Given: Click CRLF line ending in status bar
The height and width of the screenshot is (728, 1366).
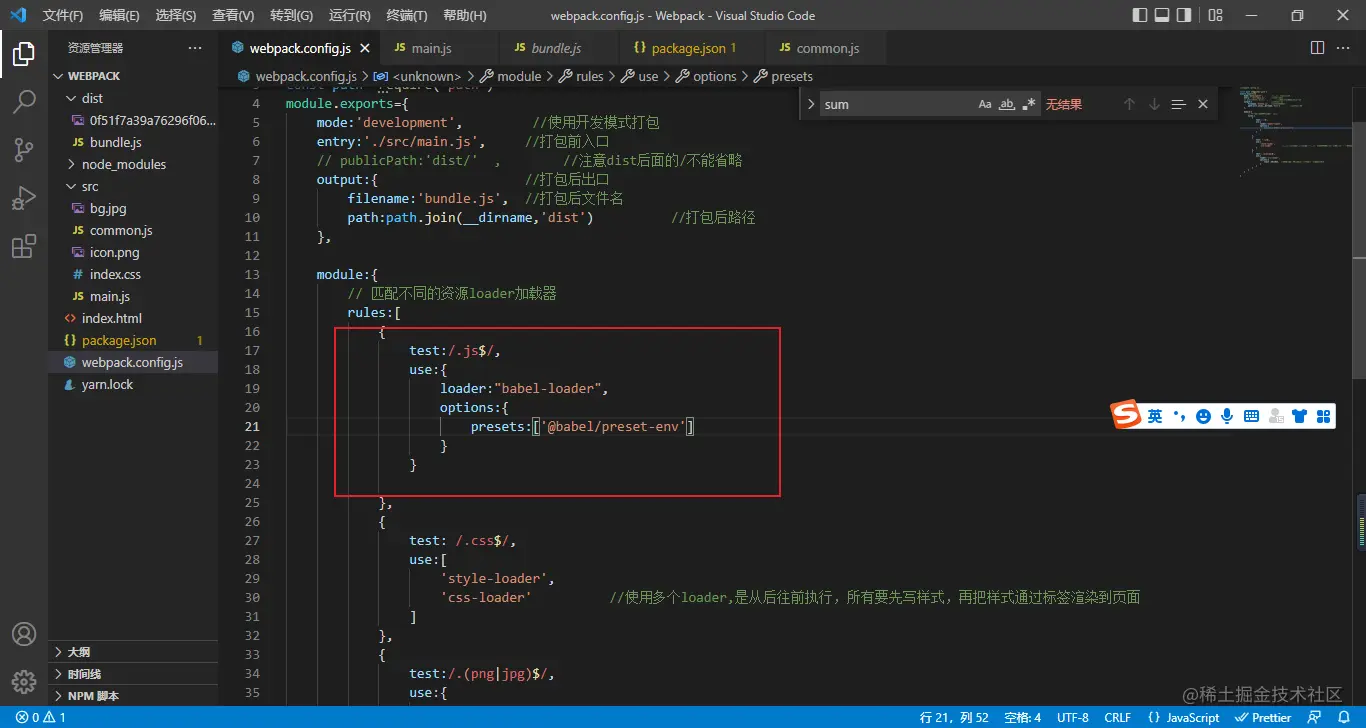Looking at the screenshot, I should [x=1118, y=717].
